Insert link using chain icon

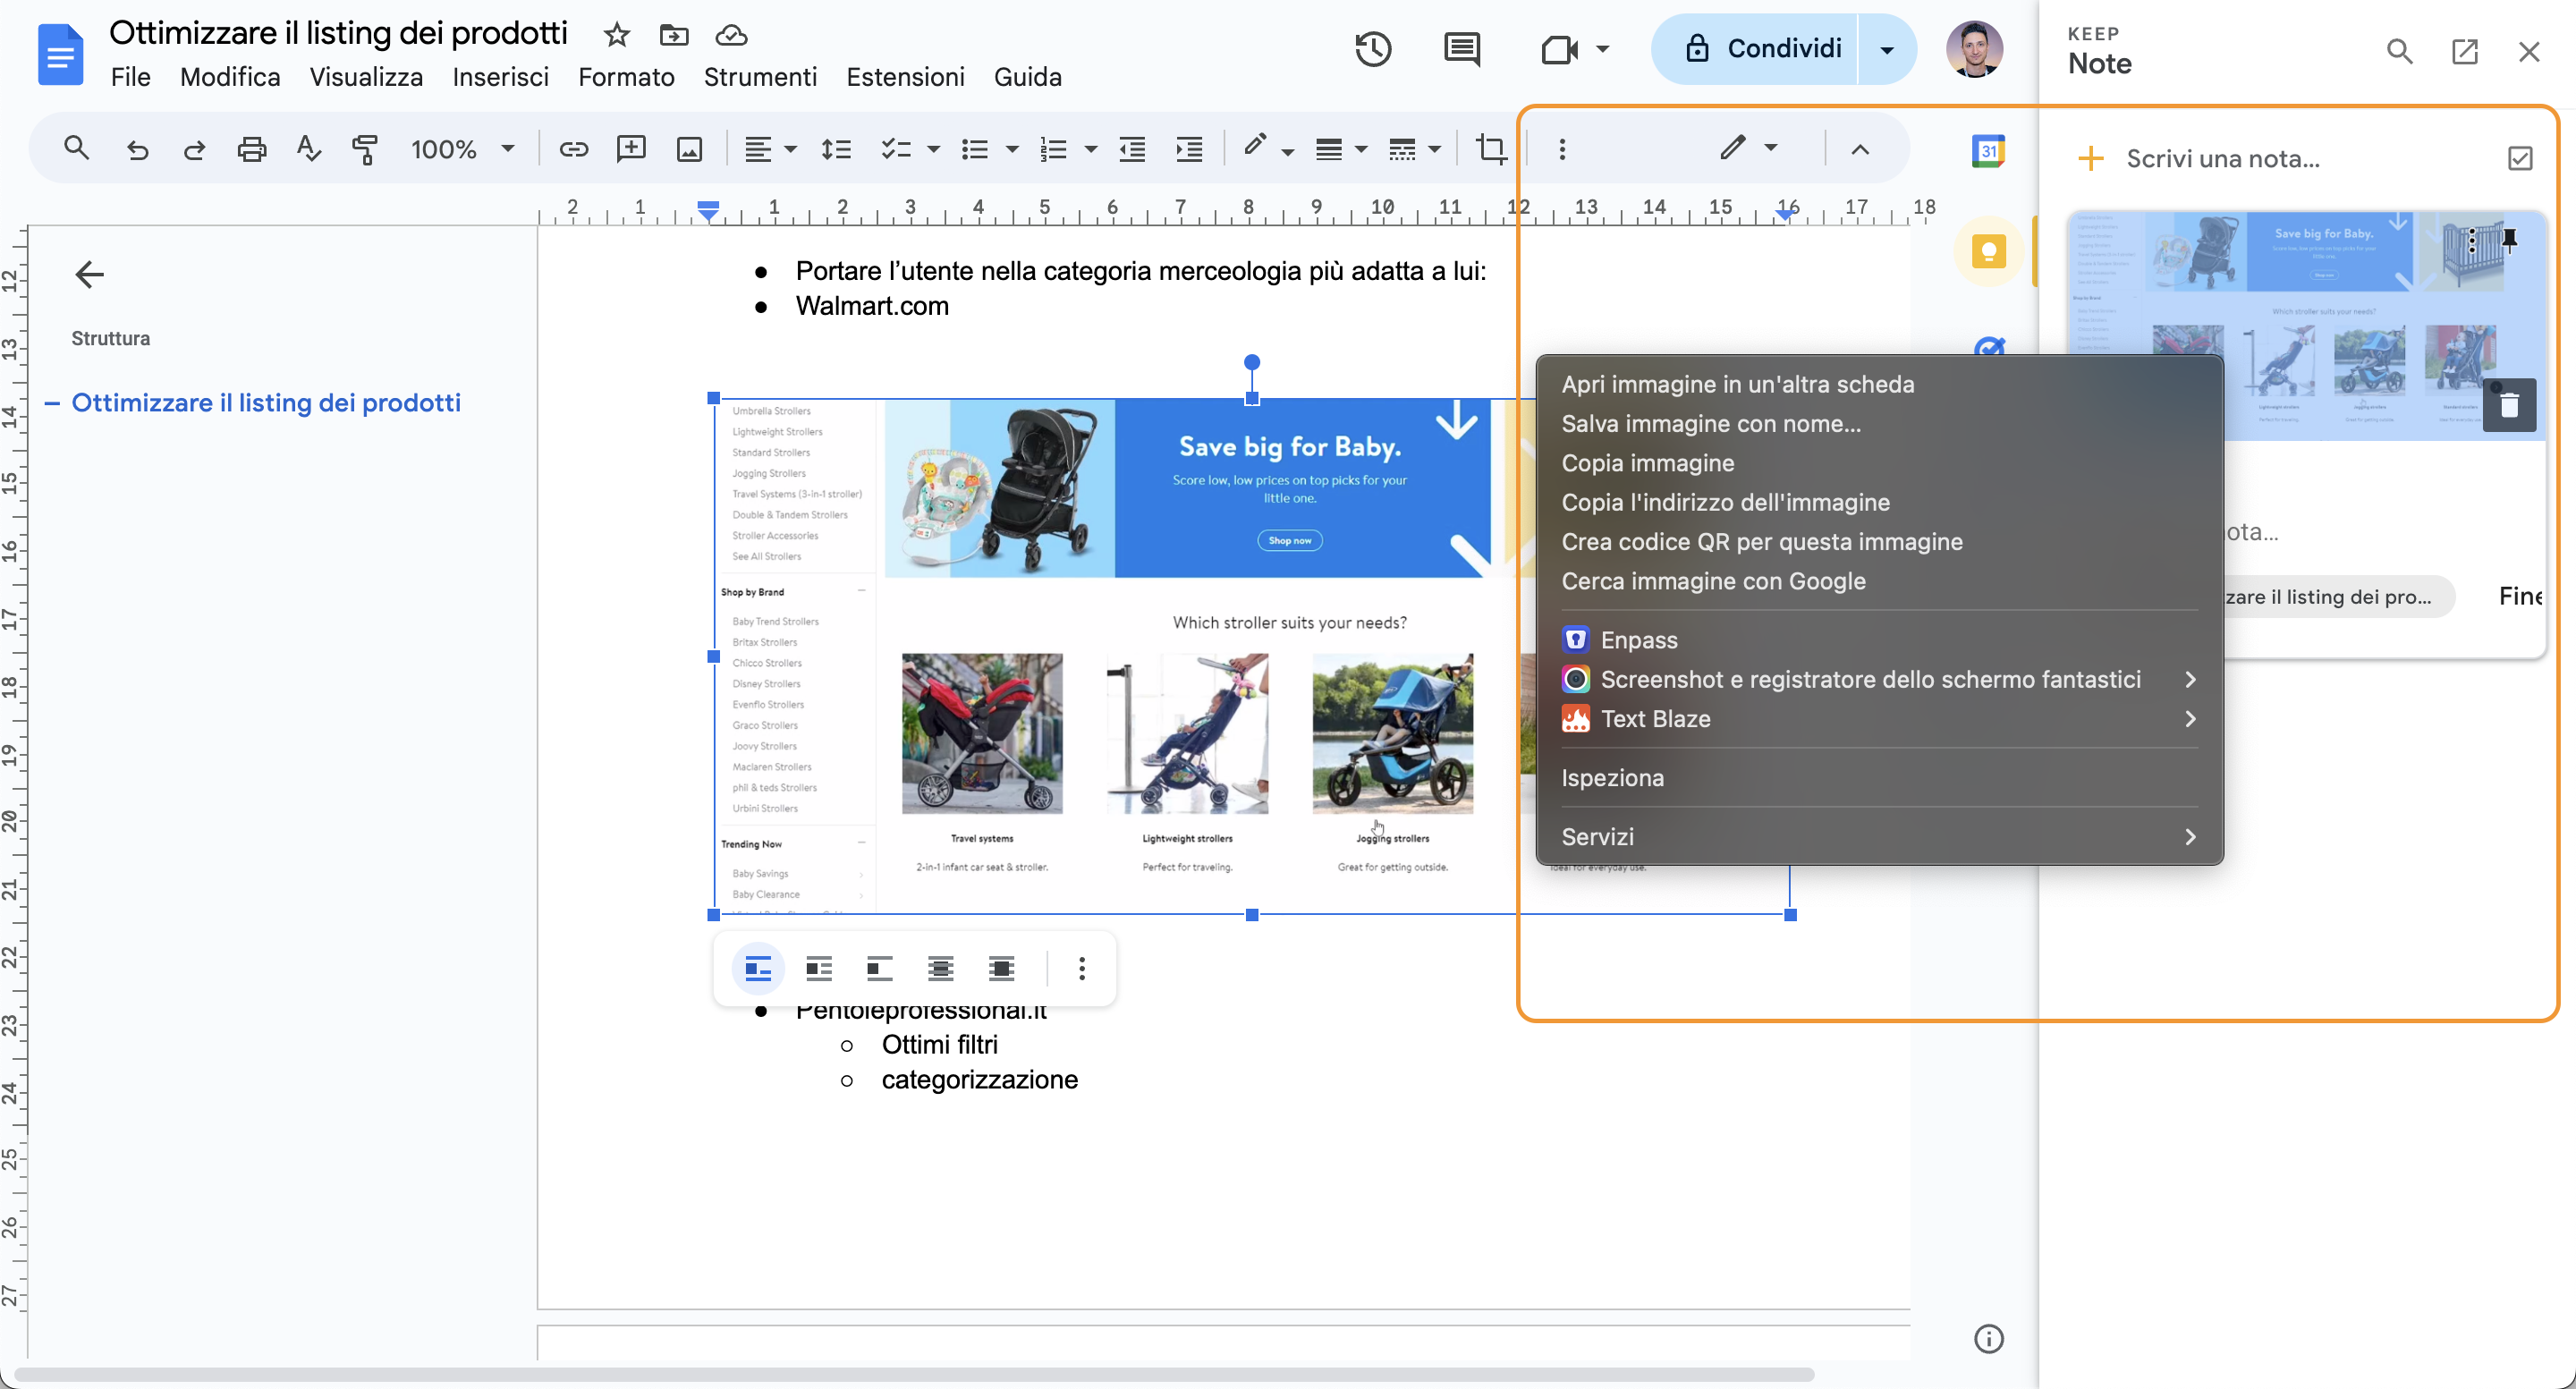[x=573, y=150]
